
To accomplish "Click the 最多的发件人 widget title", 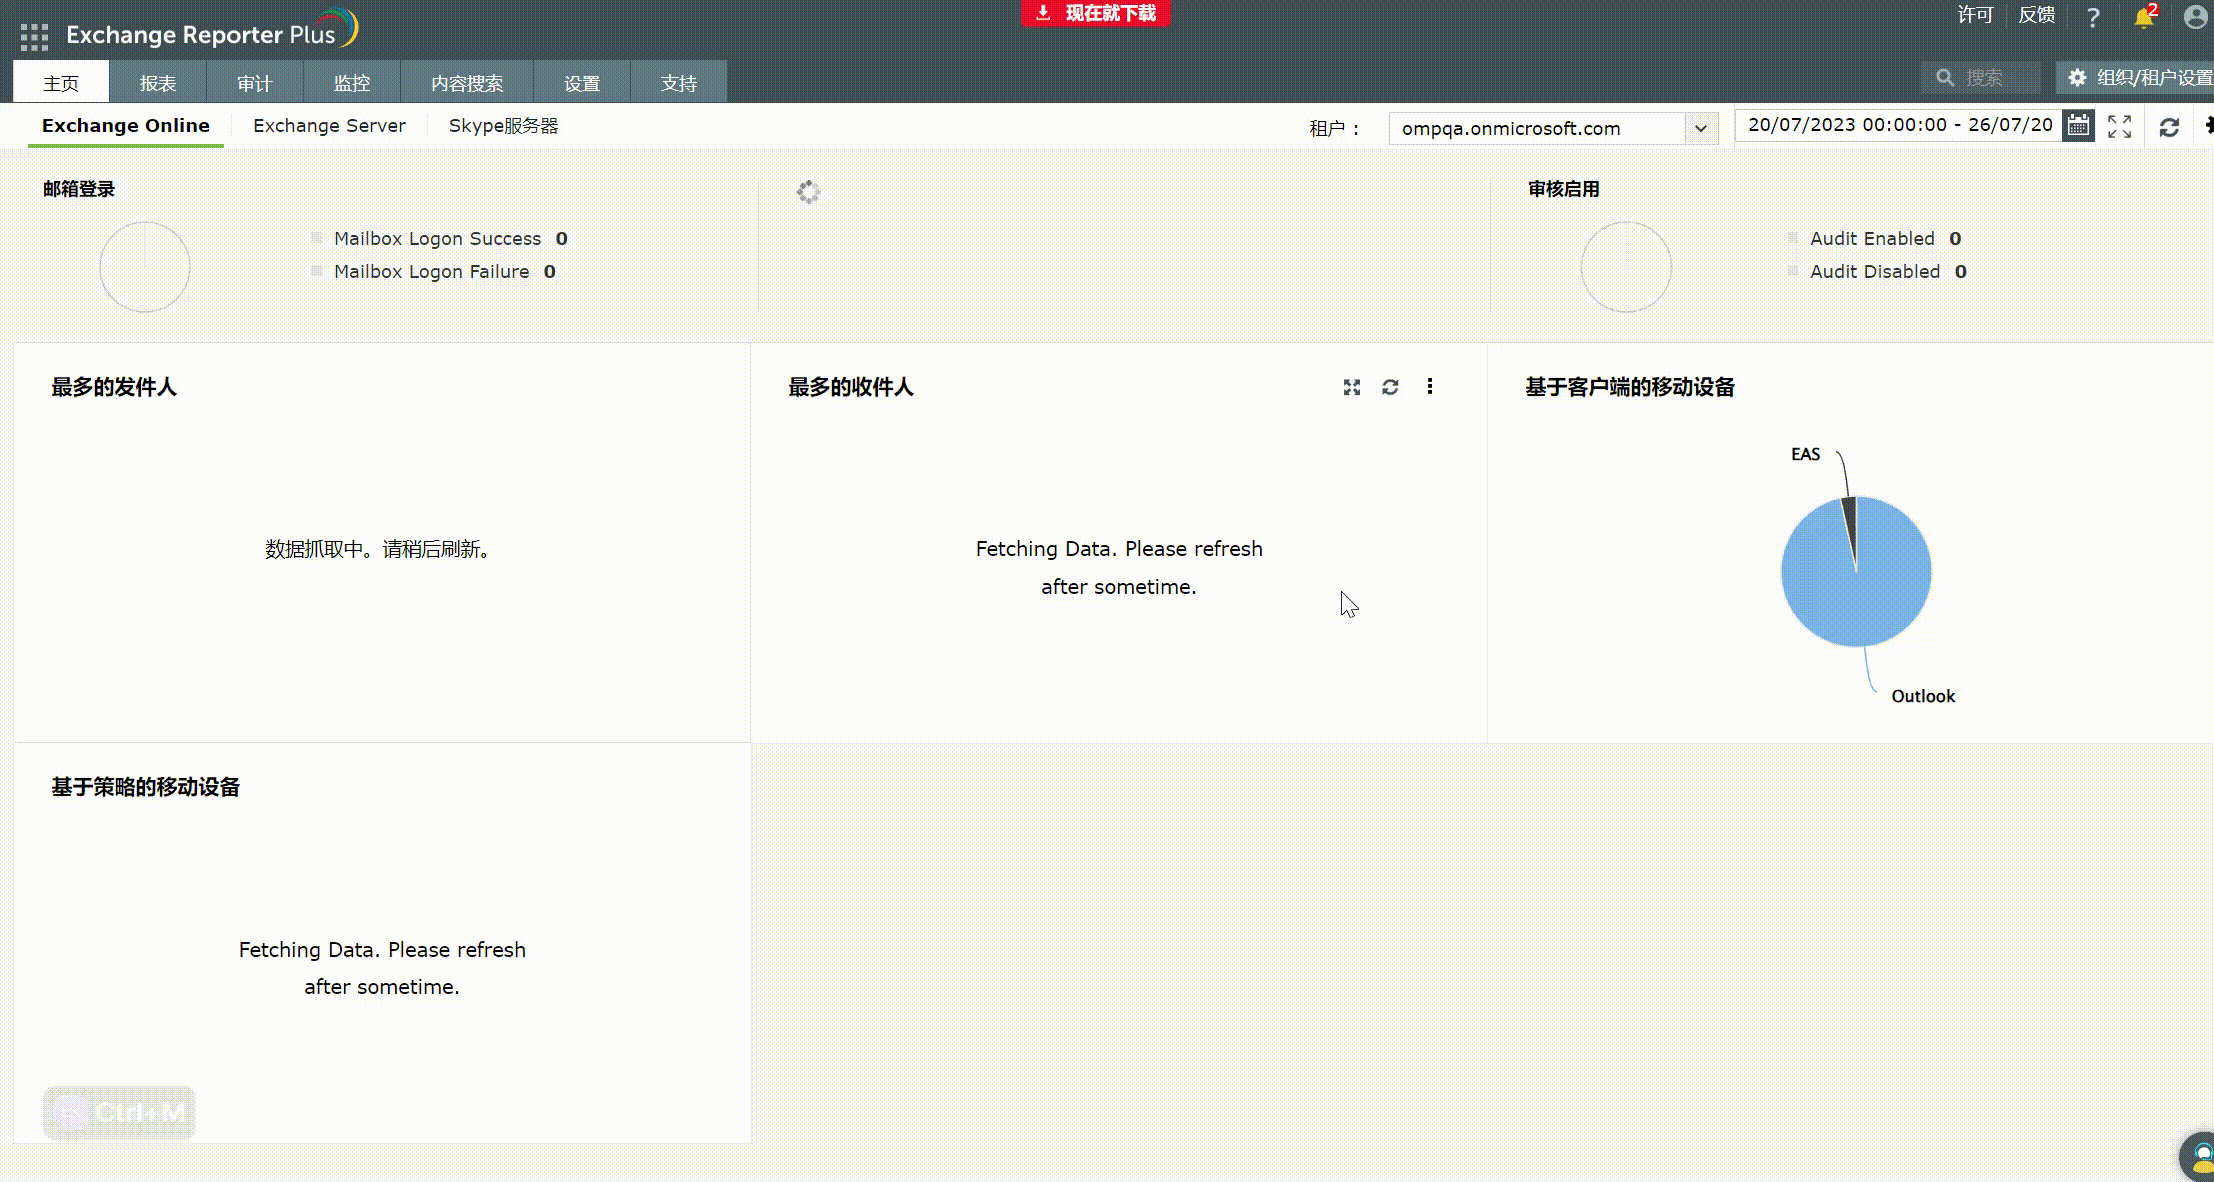I will (114, 387).
